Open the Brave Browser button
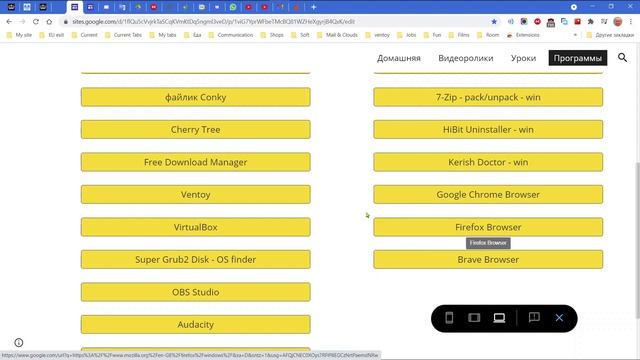Viewport: 640px width, 360px height. [488, 259]
